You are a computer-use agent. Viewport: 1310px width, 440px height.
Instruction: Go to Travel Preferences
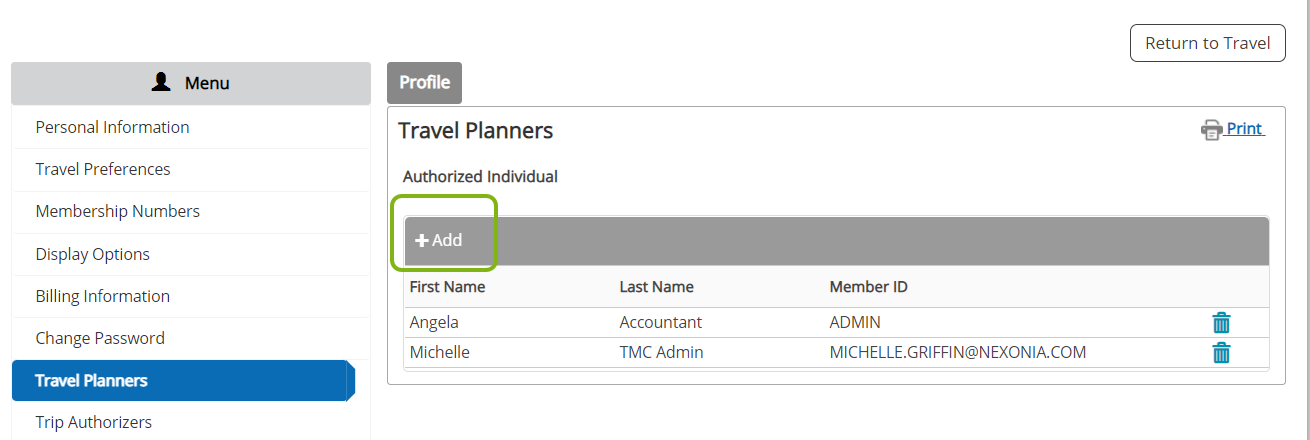pos(103,169)
